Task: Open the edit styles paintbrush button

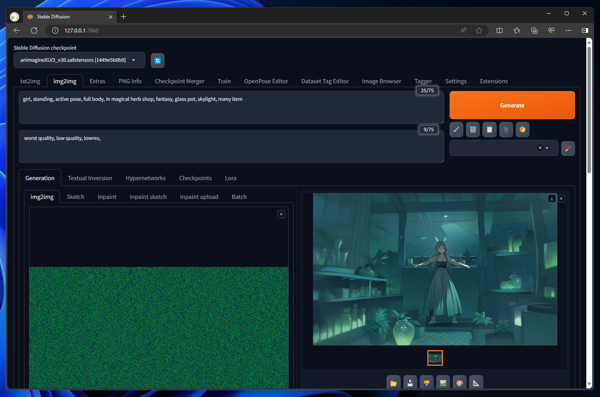Action: [568, 148]
